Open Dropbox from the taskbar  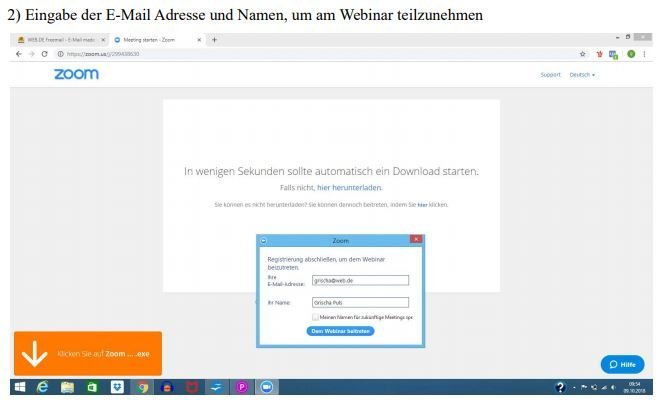tap(117, 387)
